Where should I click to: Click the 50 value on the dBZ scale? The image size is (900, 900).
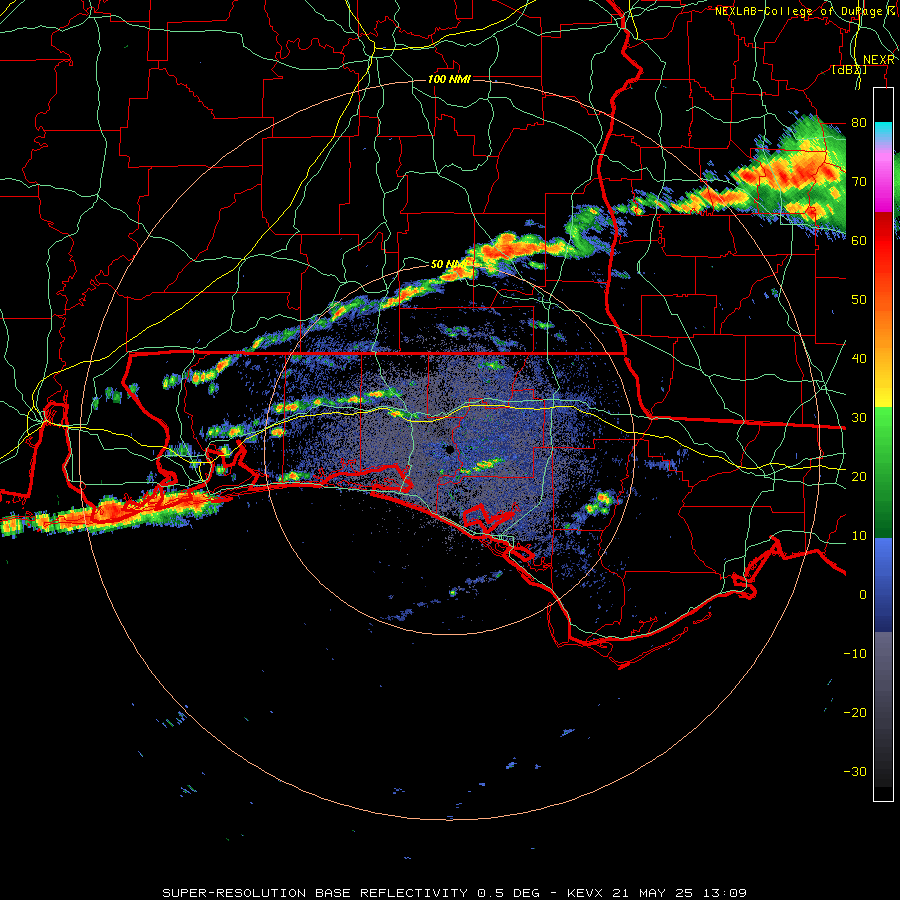(x=859, y=300)
